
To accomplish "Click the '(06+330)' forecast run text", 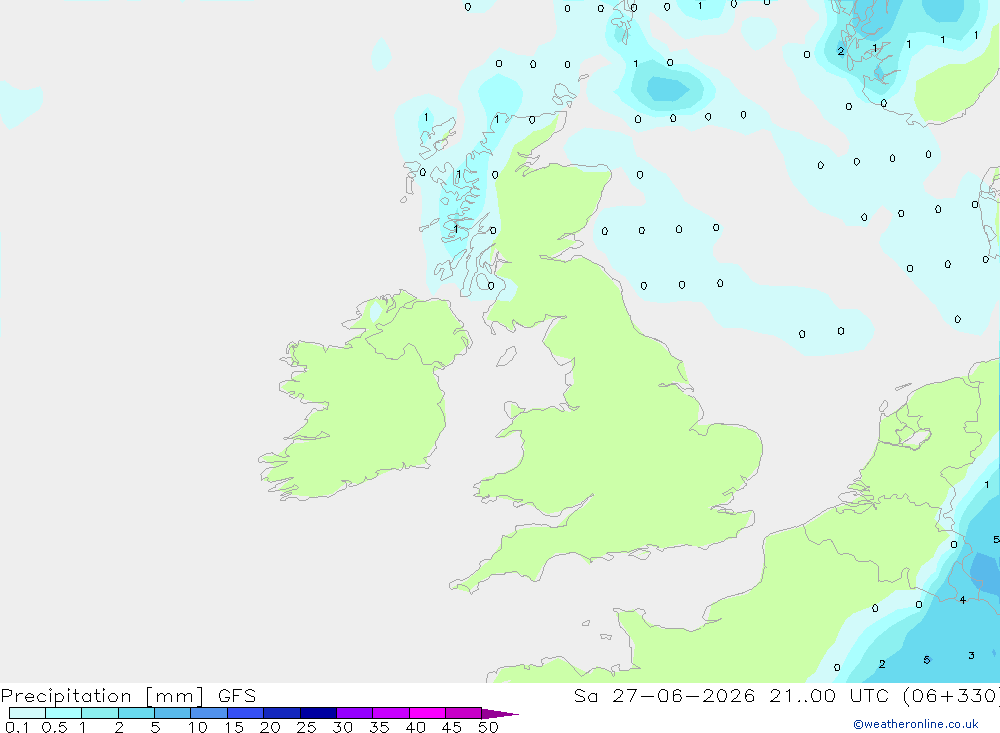I will tap(952, 696).
